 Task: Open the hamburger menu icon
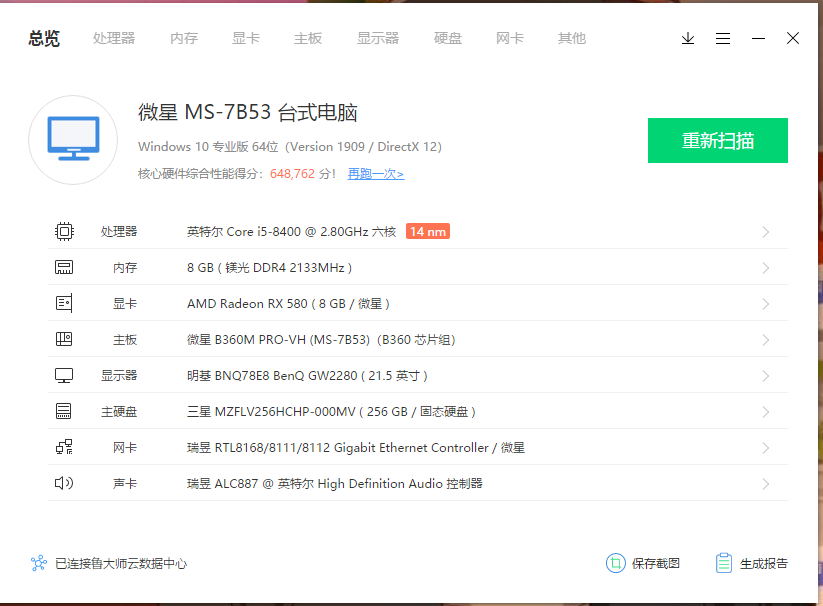[x=723, y=38]
